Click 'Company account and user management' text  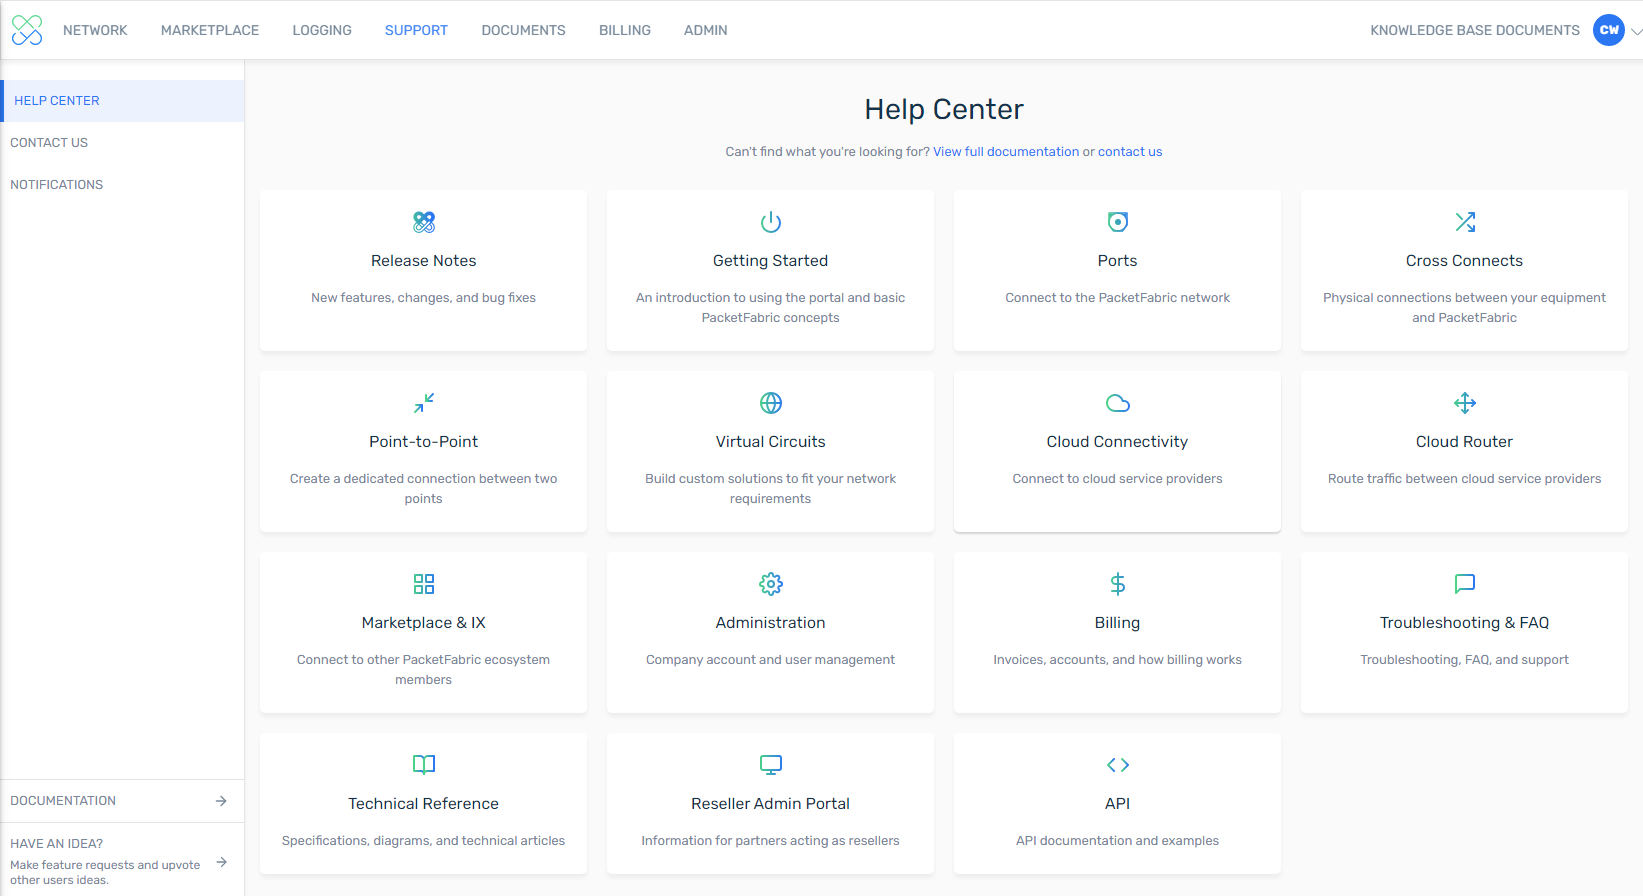pyautogui.click(x=771, y=660)
